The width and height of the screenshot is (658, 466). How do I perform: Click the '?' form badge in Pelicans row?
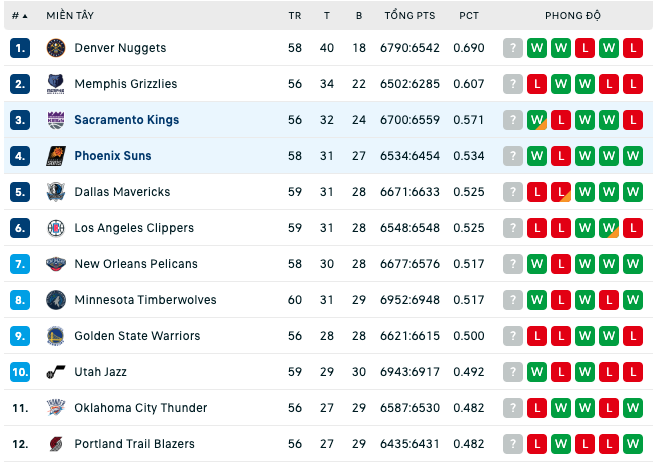513,264
